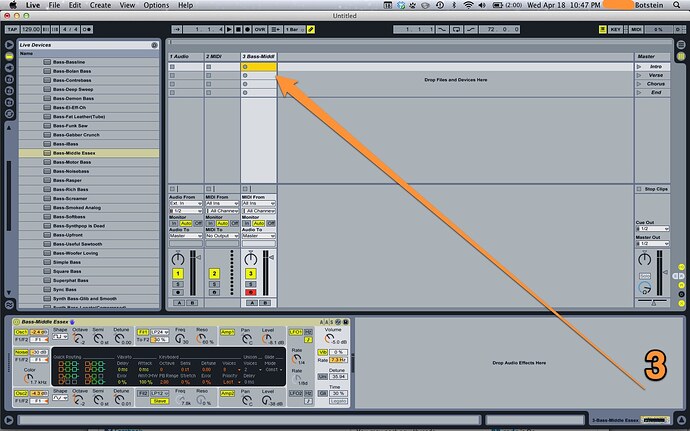Toggle the Osc1 button in synth
This screenshot has width=690, height=431.
[21, 332]
